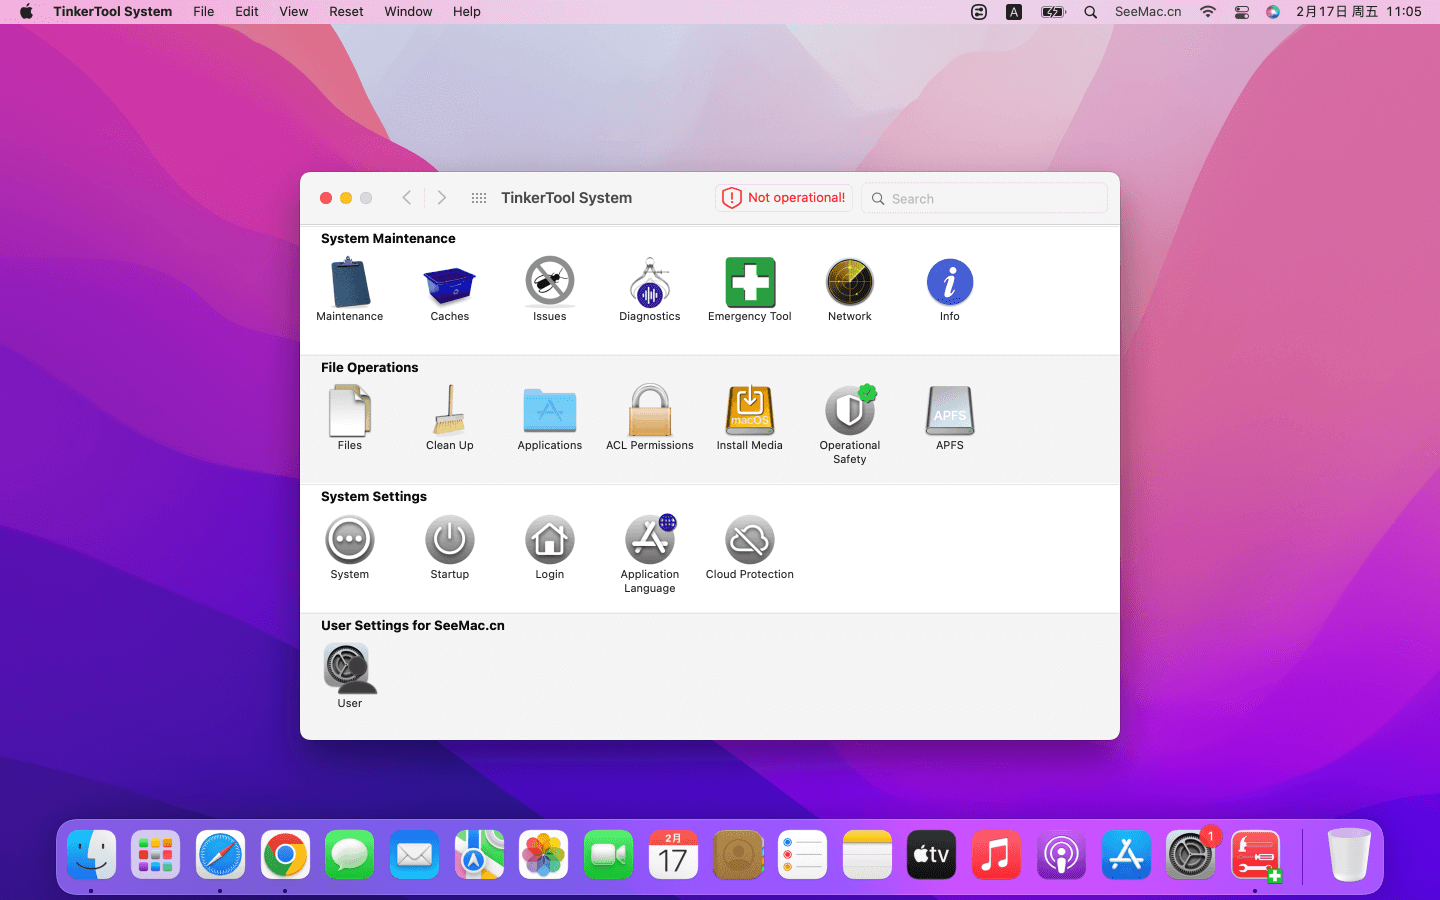This screenshot has width=1440, height=900.
Task: Open the Install Media pane
Action: 749,412
